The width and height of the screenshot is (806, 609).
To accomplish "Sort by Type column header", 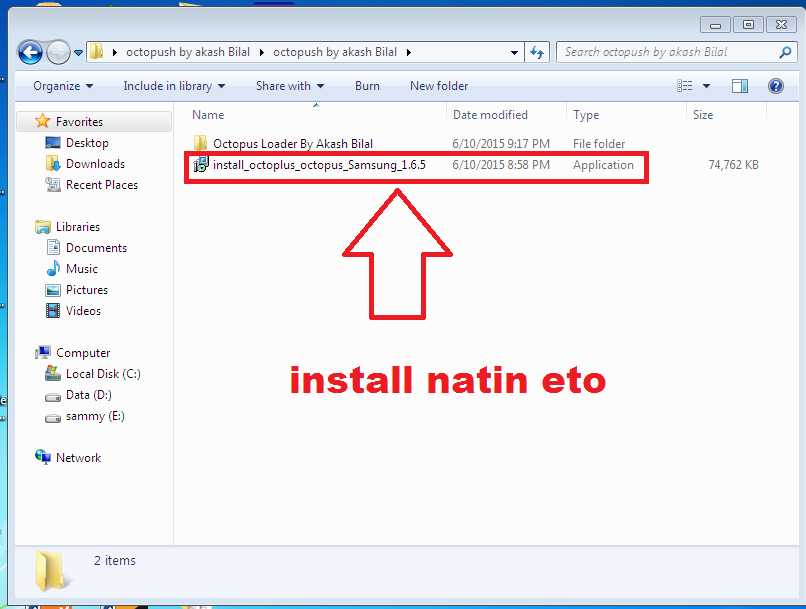I will tap(586, 115).
